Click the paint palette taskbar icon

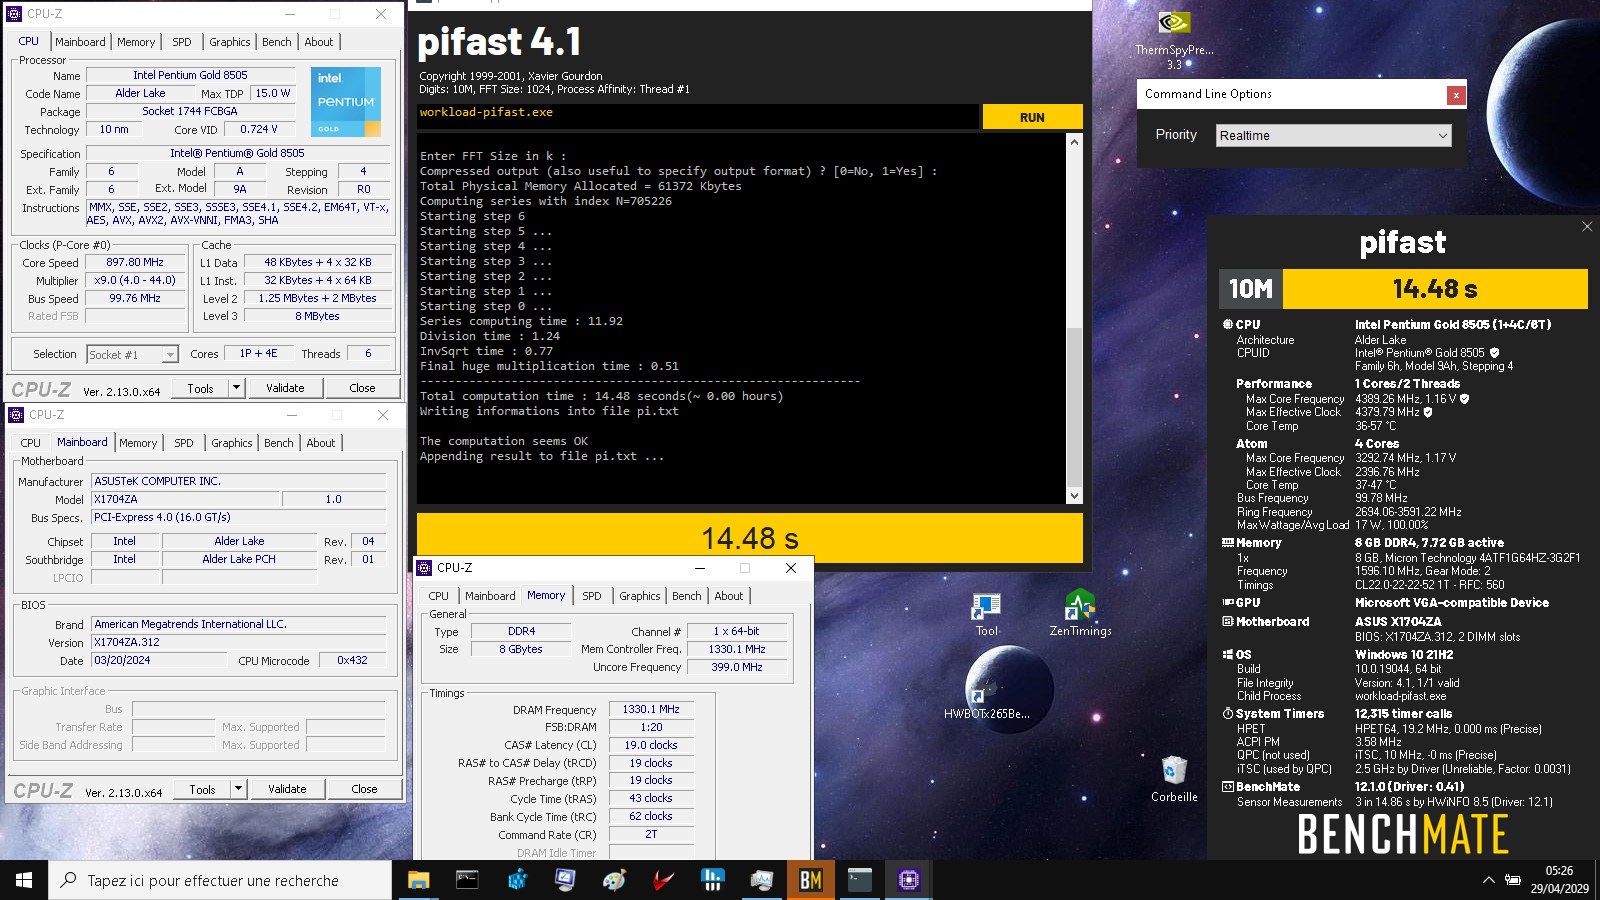[614, 880]
